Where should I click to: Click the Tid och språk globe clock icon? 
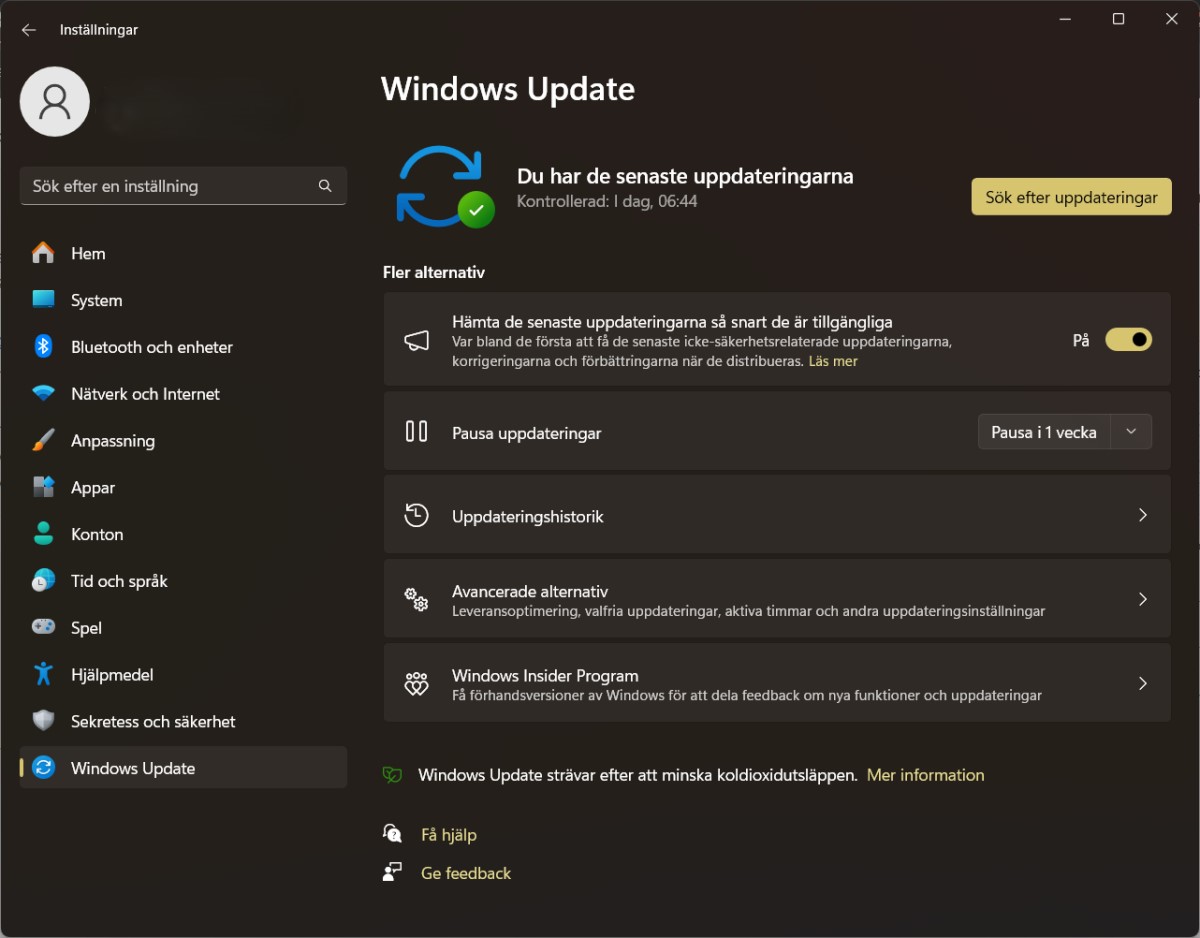click(43, 581)
